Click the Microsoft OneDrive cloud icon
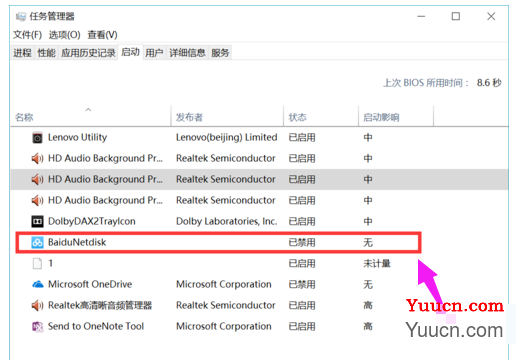516x360 pixels. pyautogui.click(x=38, y=284)
